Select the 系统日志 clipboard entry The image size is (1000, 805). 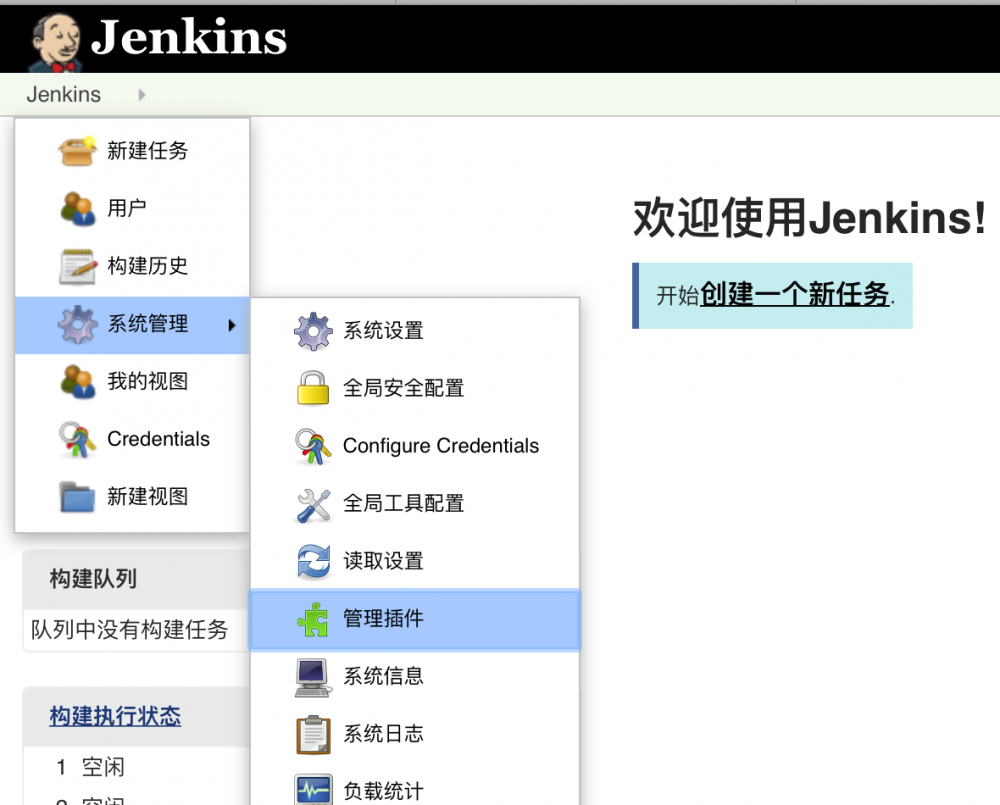coord(385,733)
